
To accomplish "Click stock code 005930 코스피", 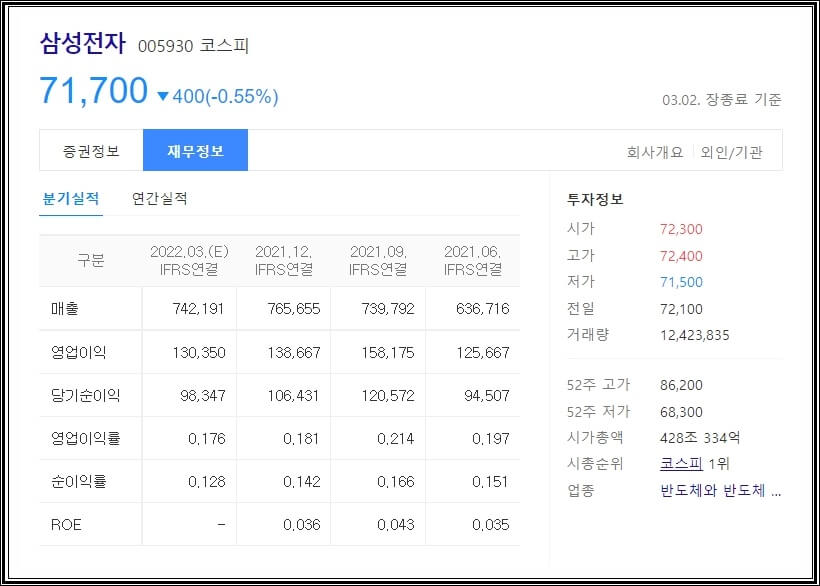I will pyautogui.click(x=193, y=45).
